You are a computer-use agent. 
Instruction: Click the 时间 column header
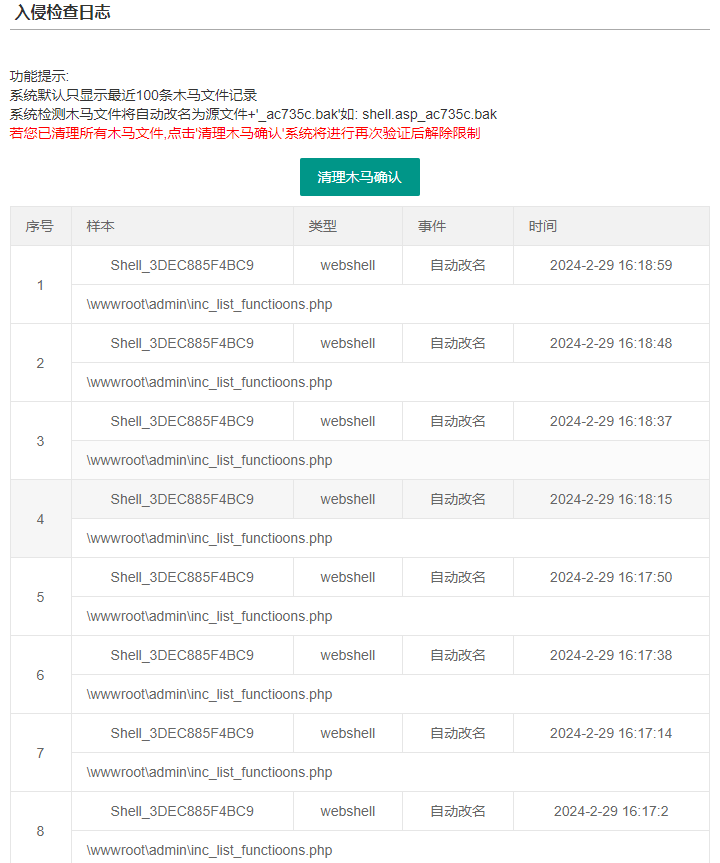coord(543,227)
